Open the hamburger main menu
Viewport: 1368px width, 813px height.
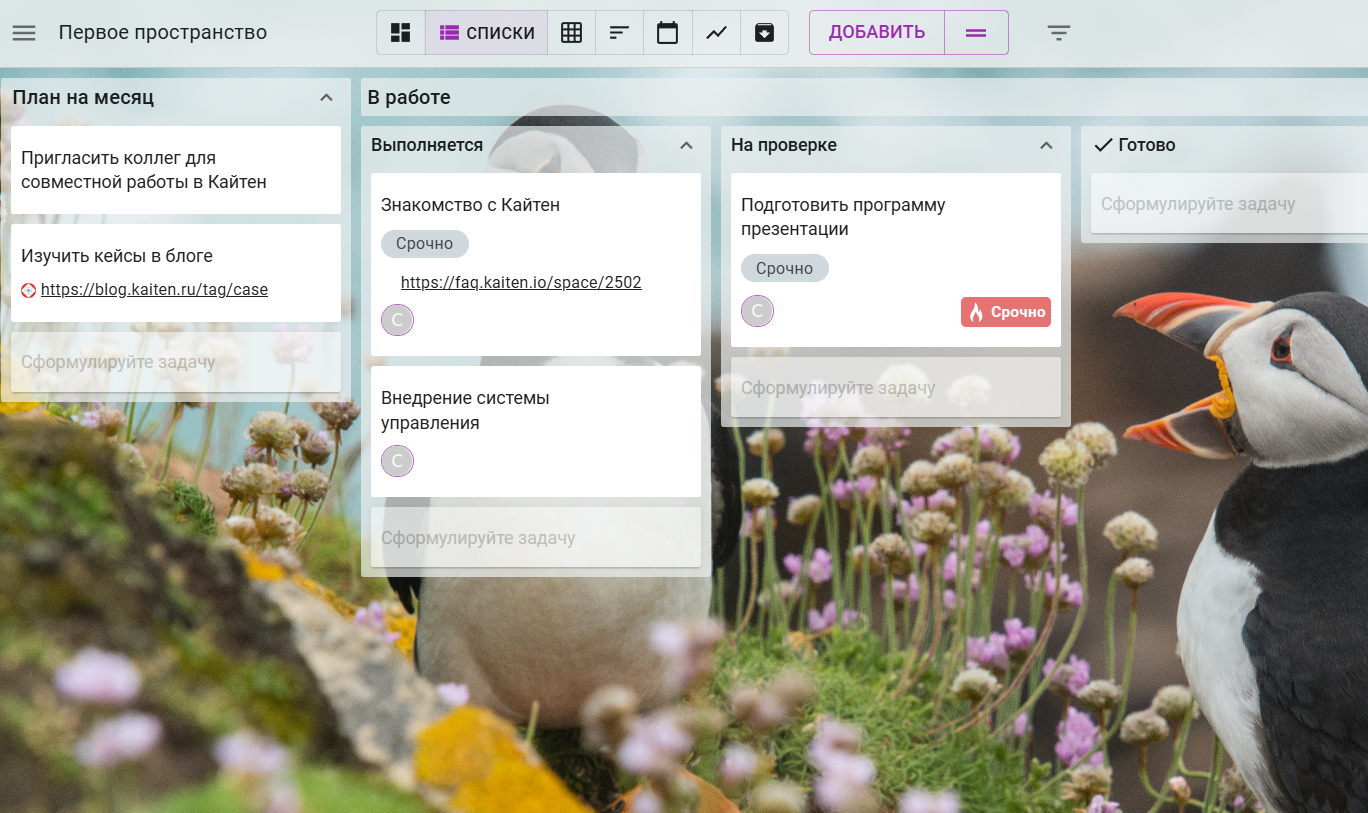click(x=24, y=33)
